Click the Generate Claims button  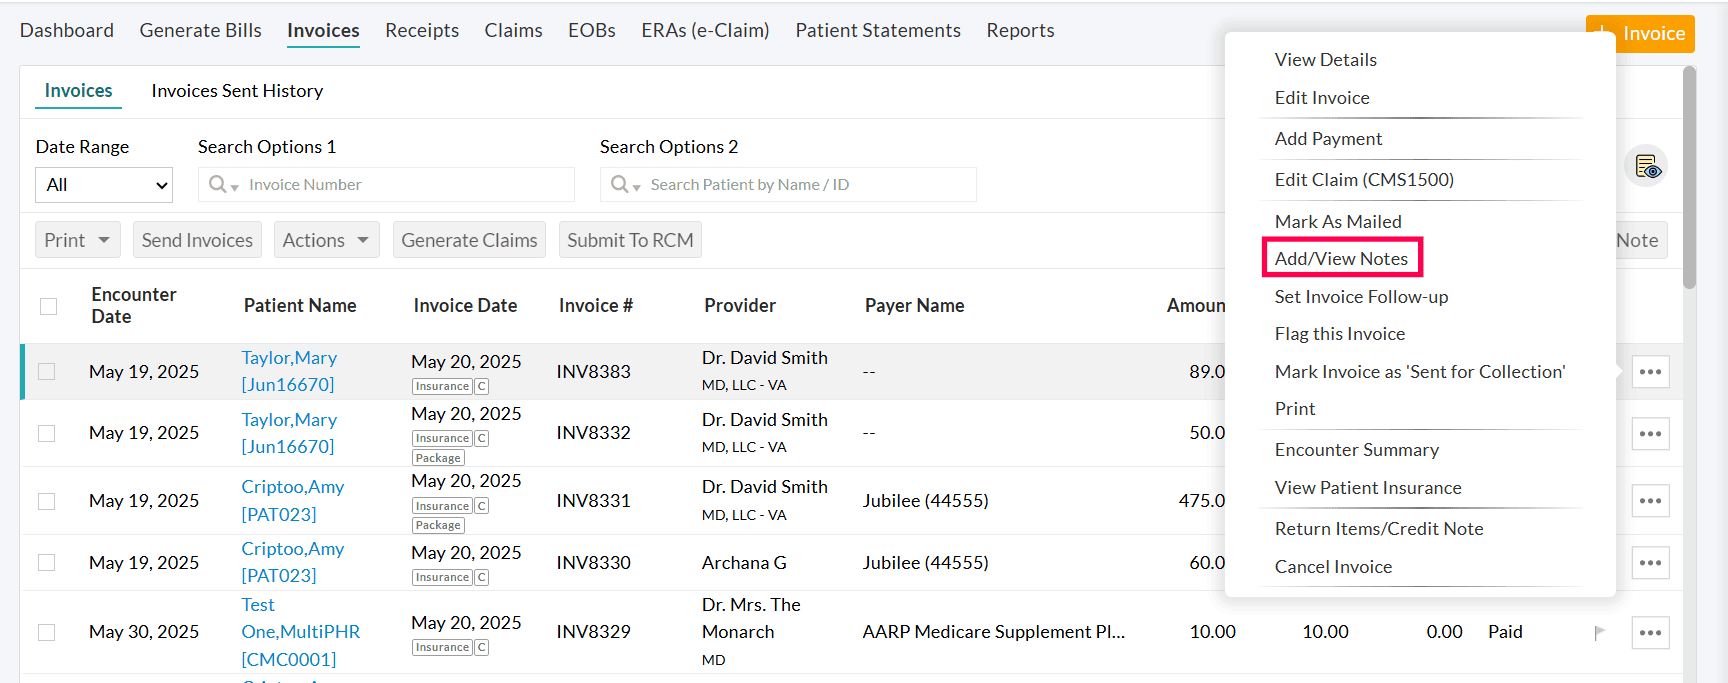pyautogui.click(x=469, y=240)
